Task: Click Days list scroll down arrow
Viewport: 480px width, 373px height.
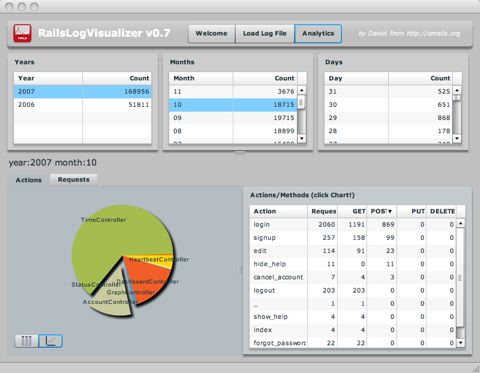Action: [x=457, y=138]
